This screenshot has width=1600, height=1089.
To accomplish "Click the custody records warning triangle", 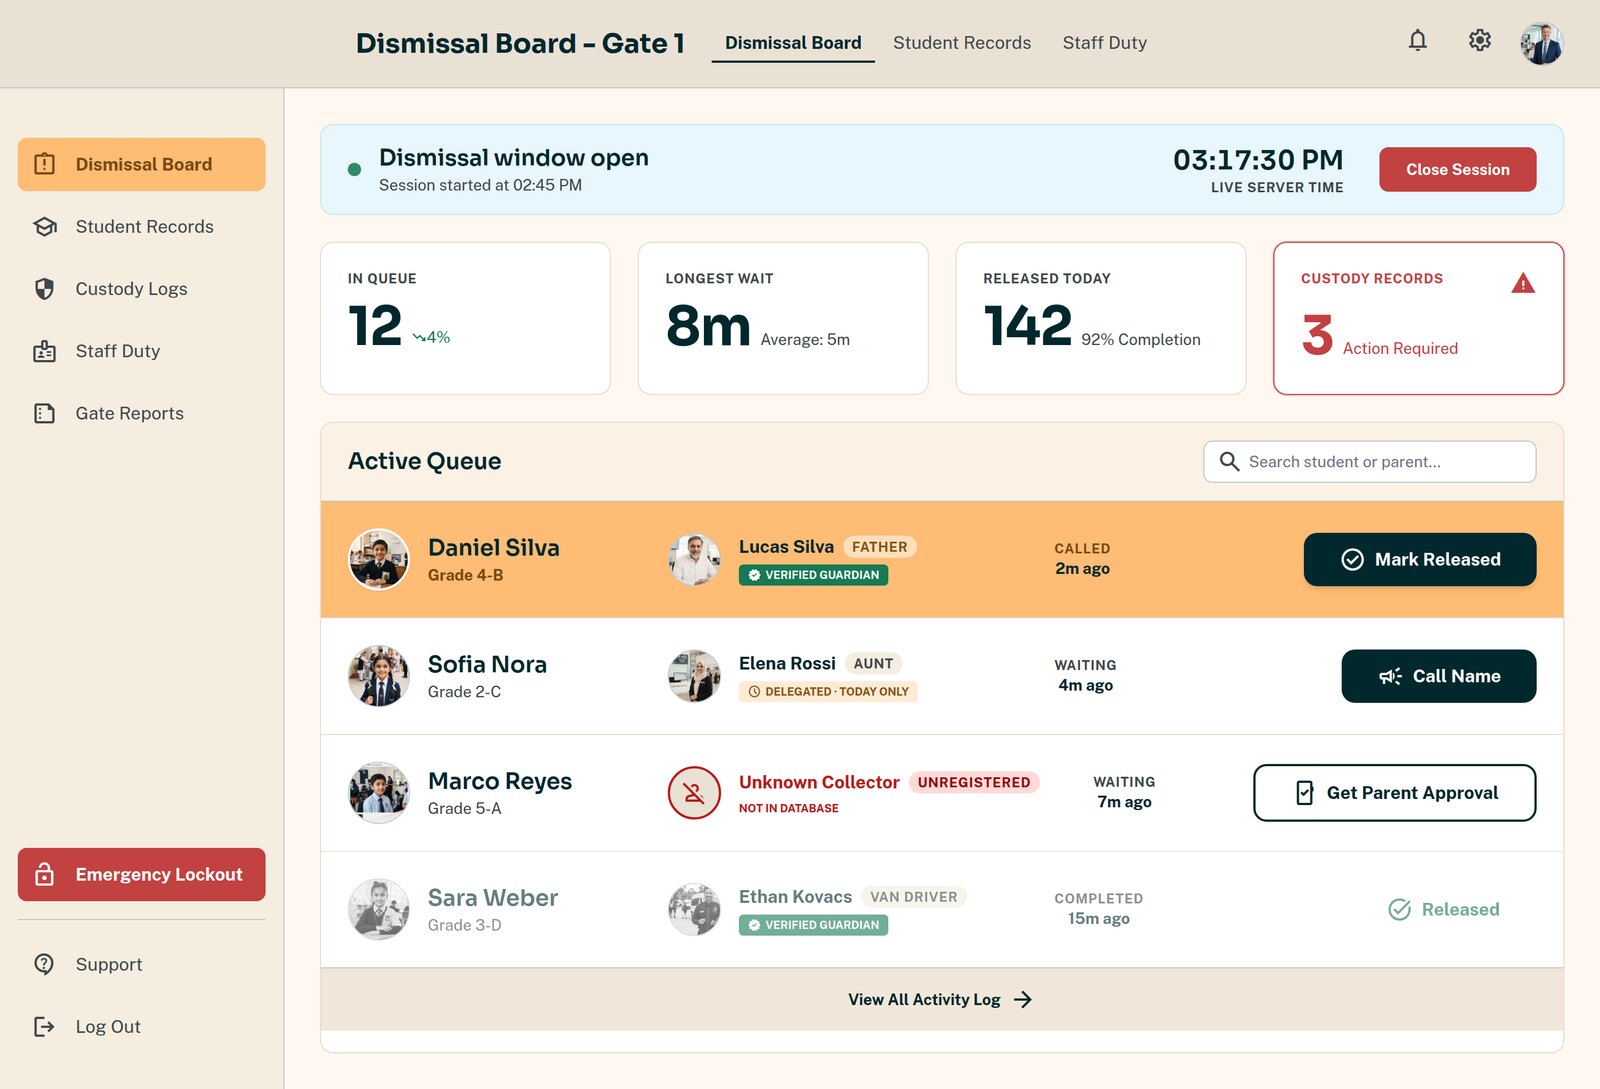I will coord(1523,283).
